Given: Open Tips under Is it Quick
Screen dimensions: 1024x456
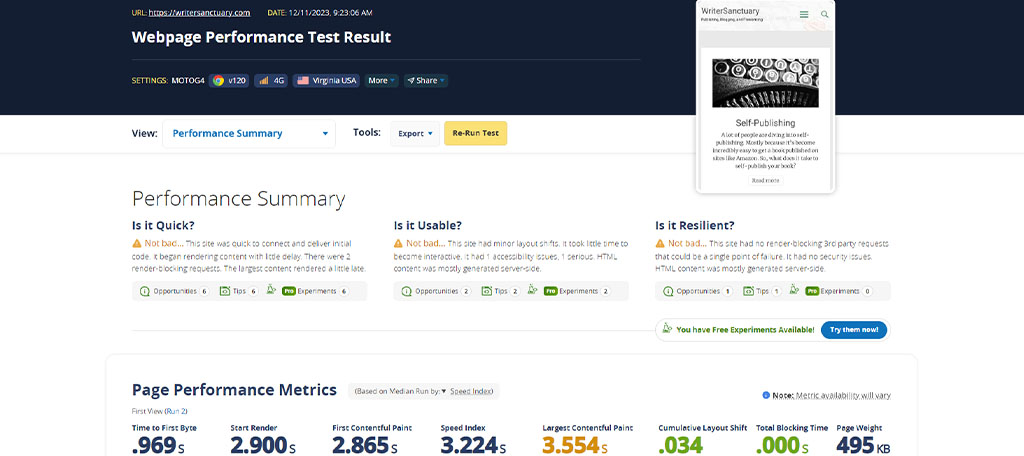Looking at the screenshot, I should (x=239, y=291).
